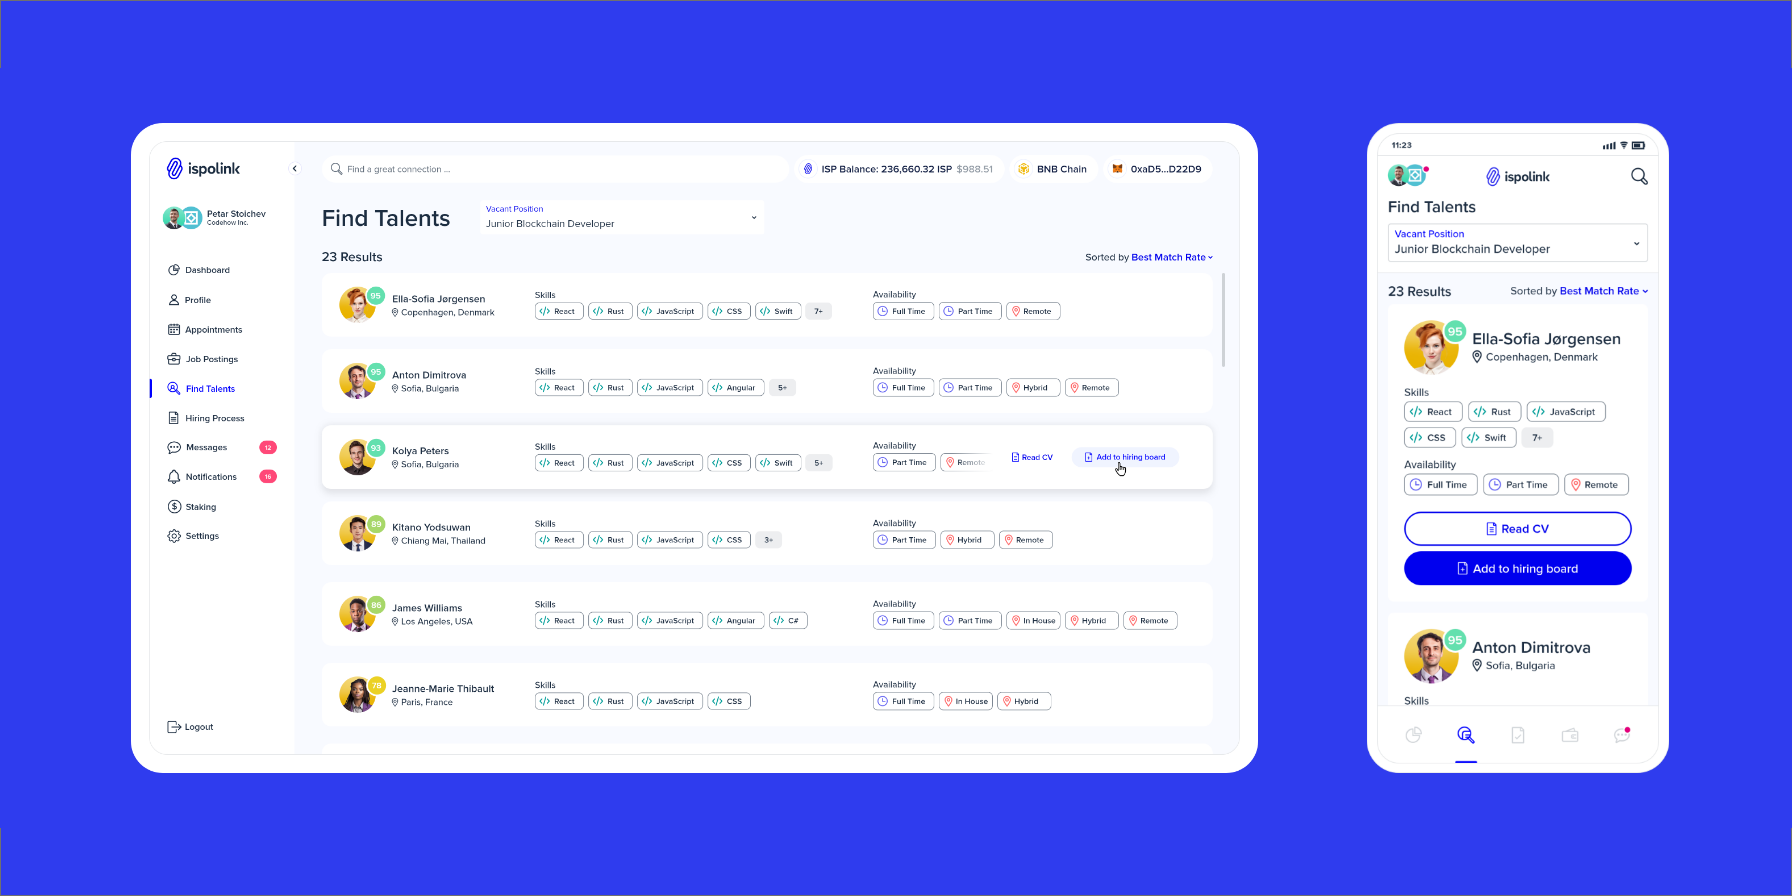Click the BNB Chain network button
This screenshot has width=1792, height=896.
pos(1053,169)
